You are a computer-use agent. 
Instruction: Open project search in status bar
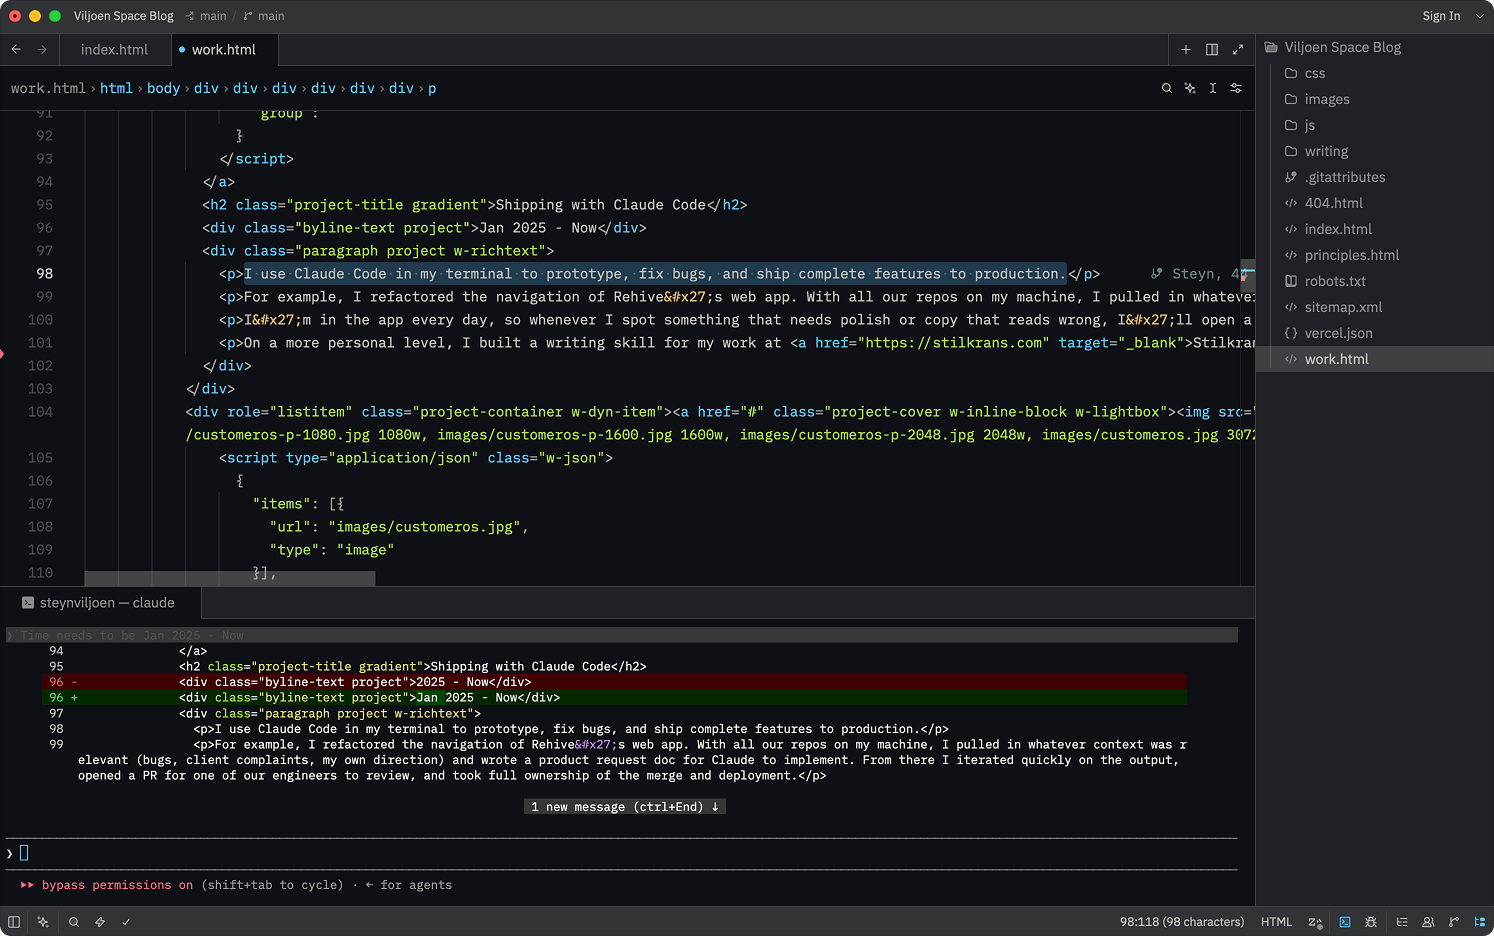74,922
